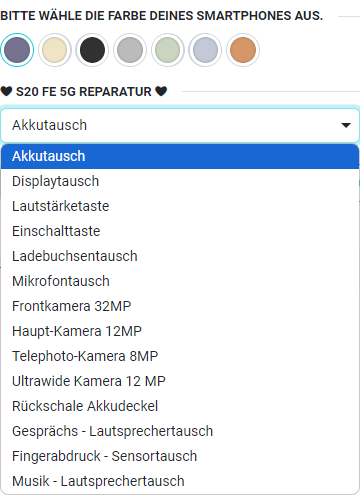This screenshot has height=496, width=360.
Task: Choose Musik - Lautsprechertausch option
Action: 180,481
